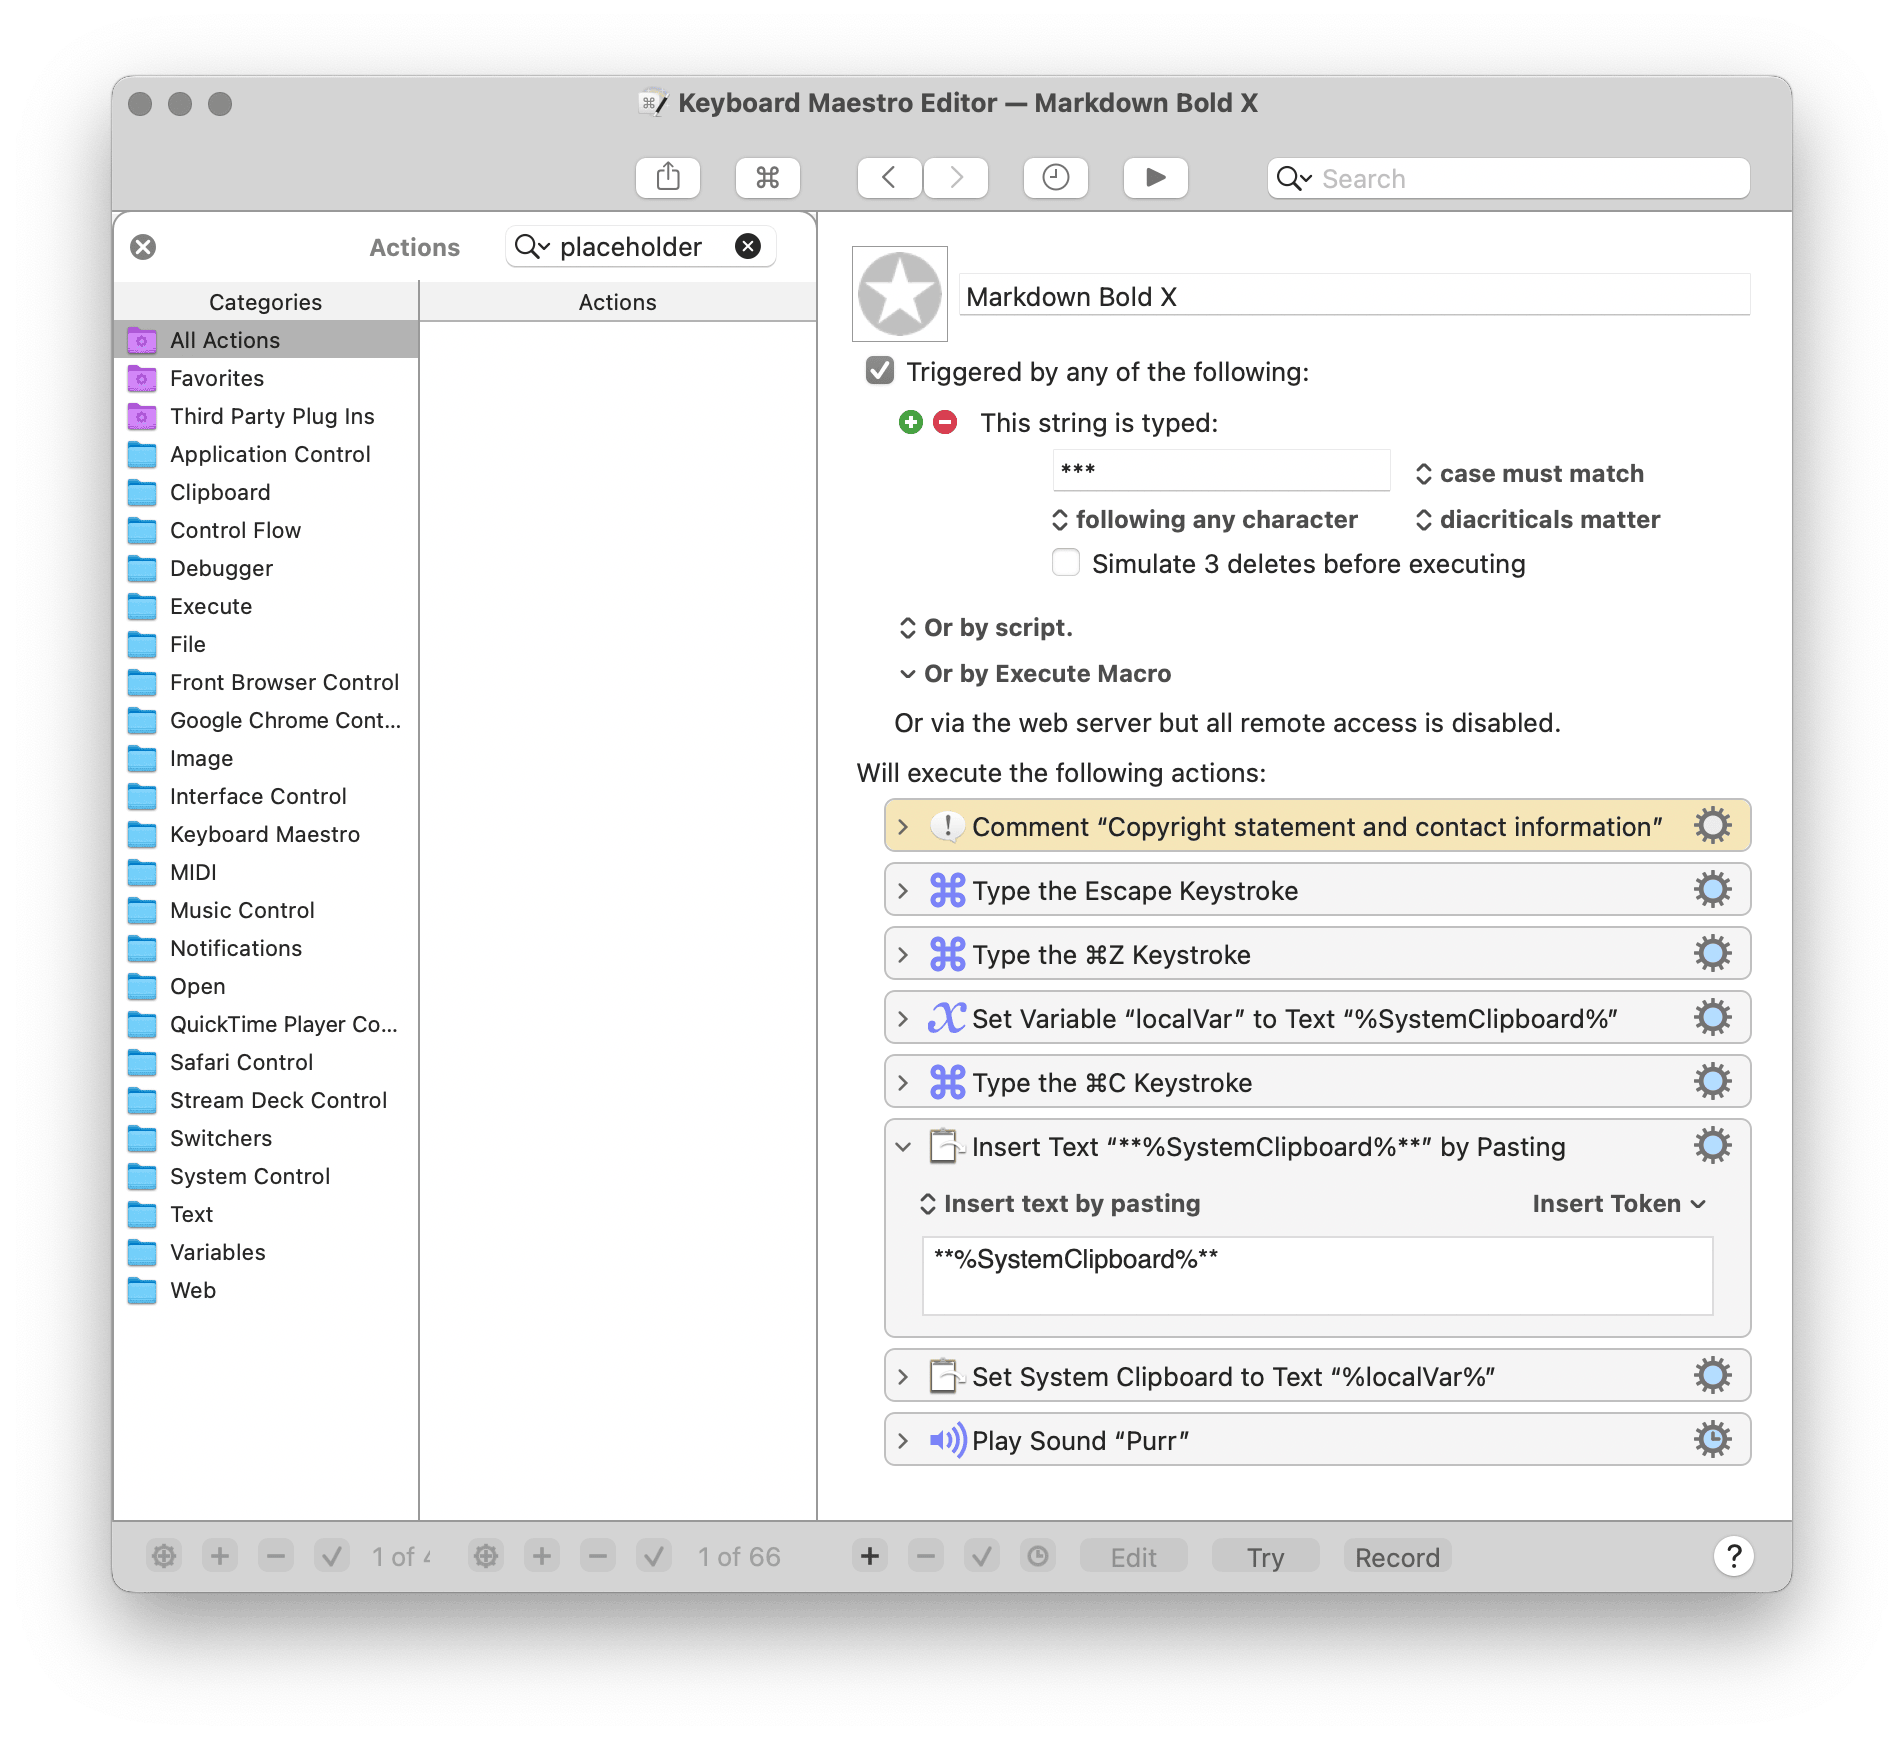The width and height of the screenshot is (1904, 1740).
Task: Expand the Type the ⌘Z Keystroke action
Action: tap(903, 955)
